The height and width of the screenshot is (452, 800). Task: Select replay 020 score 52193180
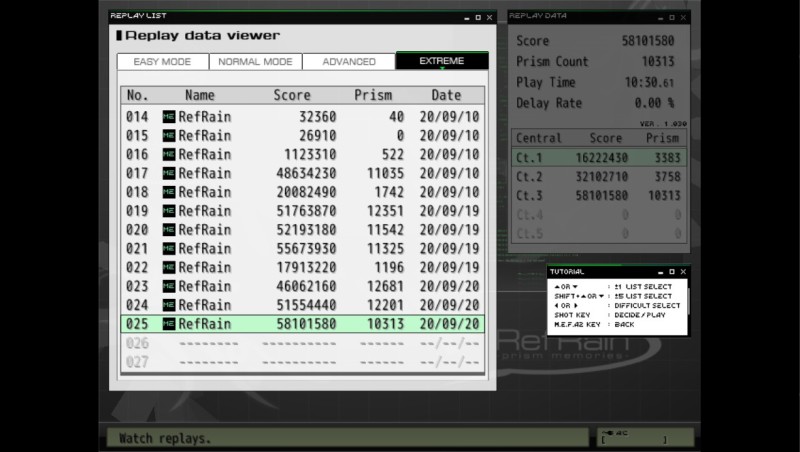point(303,230)
